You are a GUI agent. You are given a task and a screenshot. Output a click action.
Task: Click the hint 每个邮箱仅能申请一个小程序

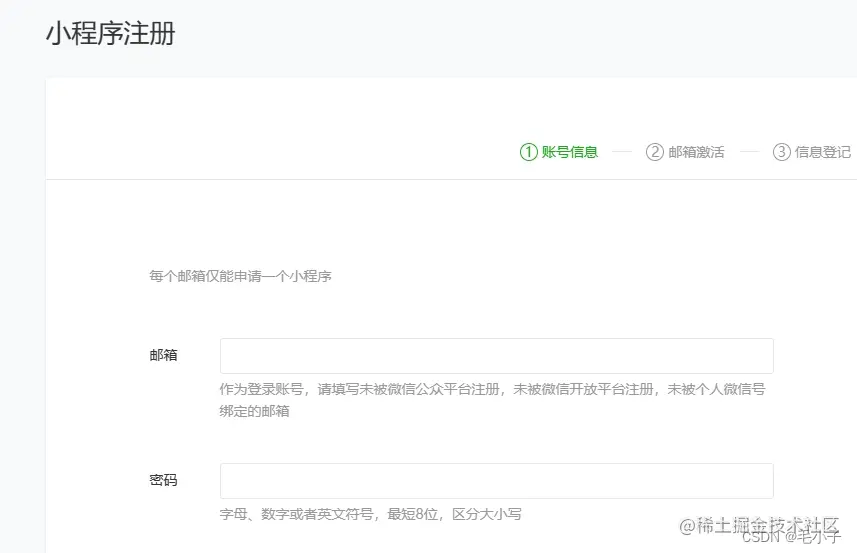[240, 276]
